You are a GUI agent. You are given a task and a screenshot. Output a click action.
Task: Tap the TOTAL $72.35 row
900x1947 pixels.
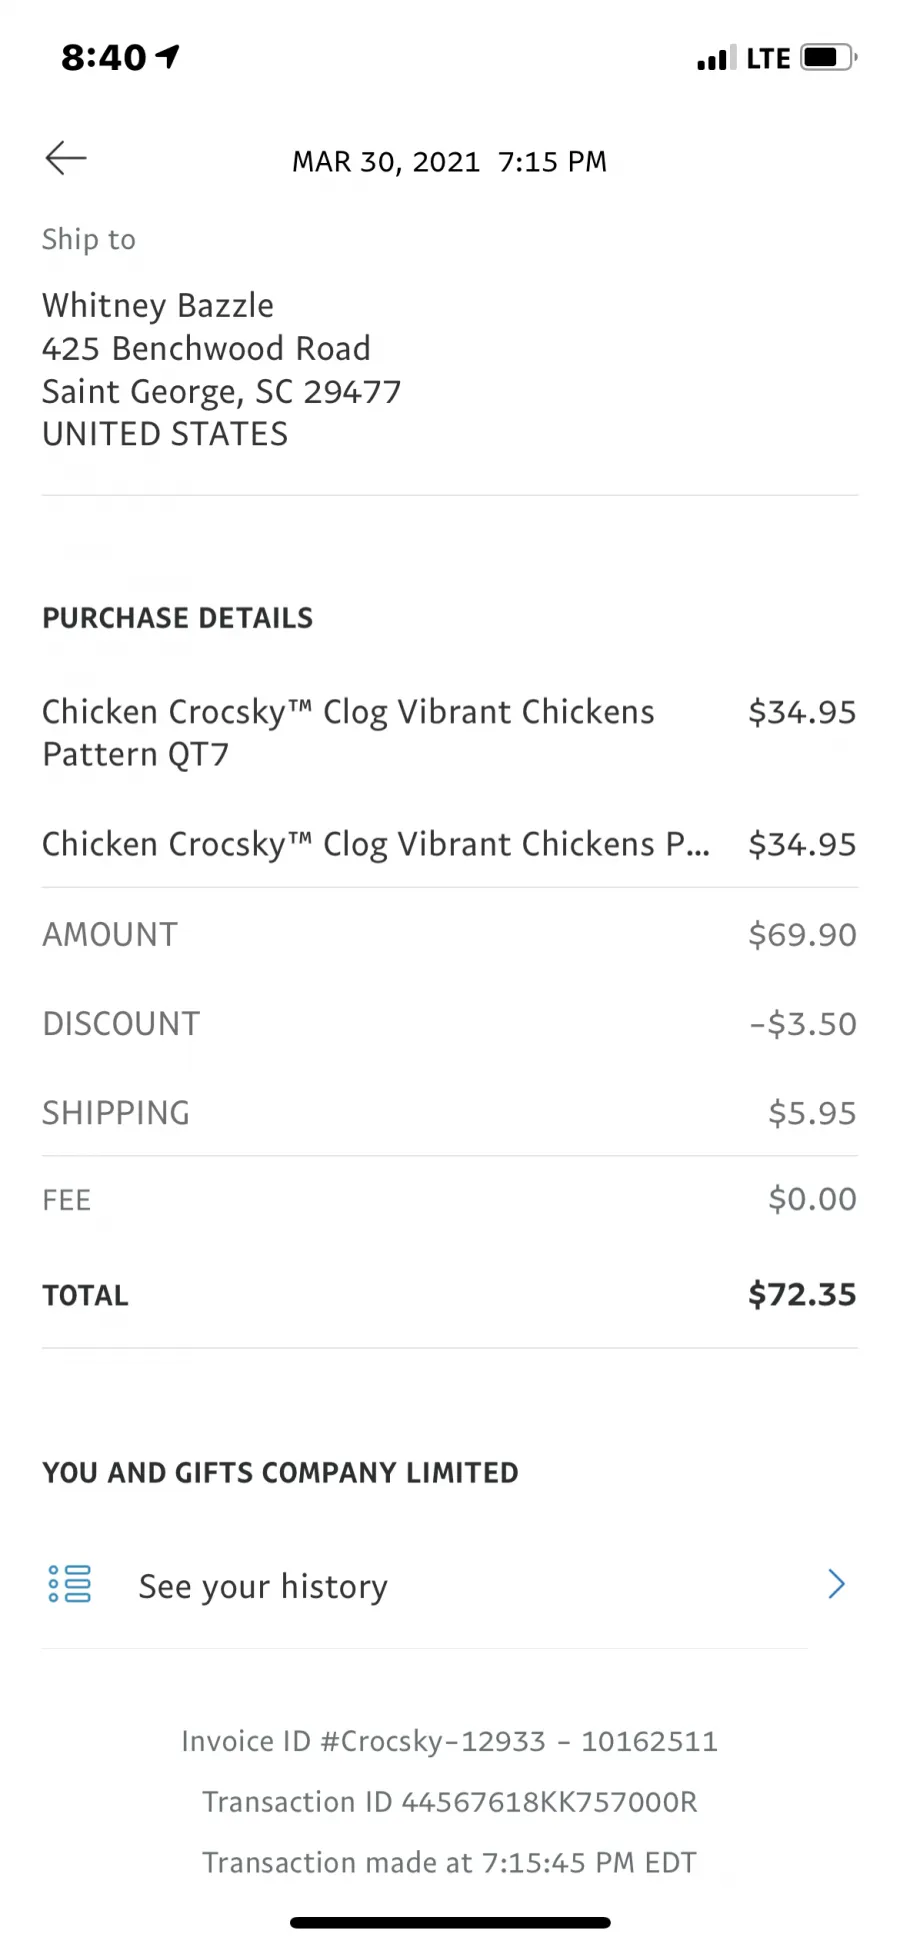[x=449, y=1295]
